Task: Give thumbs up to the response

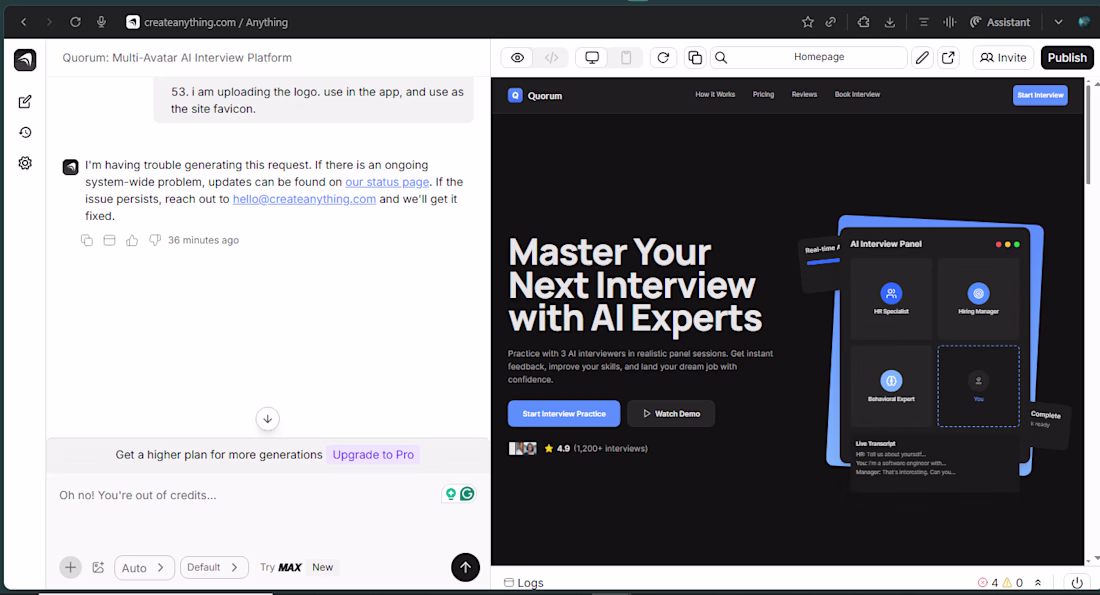Action: [x=132, y=240]
